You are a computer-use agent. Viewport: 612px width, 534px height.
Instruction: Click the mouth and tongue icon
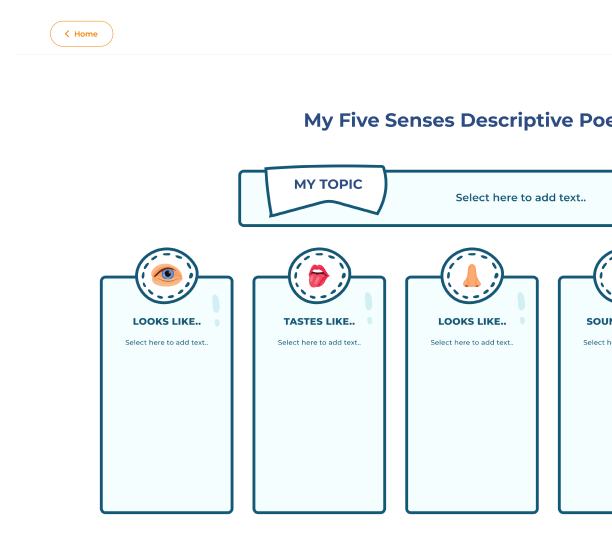pos(319,276)
